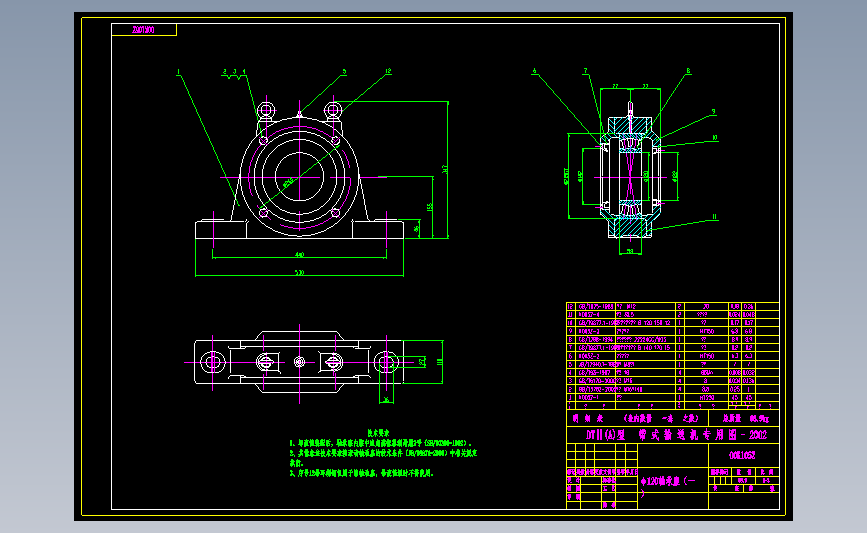Select leader callout 8 on section view
Screen dimensions: 867x533
pos(688,71)
